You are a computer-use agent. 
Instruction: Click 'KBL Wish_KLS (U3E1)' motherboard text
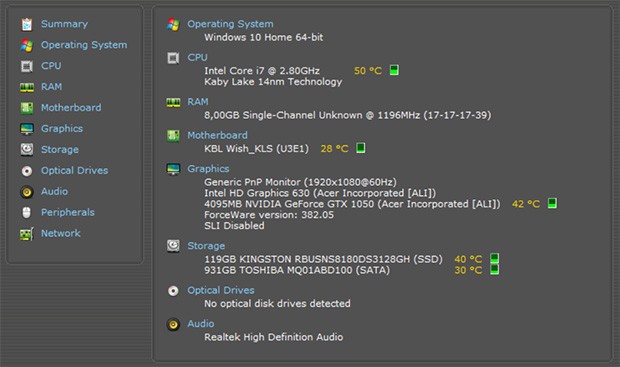256,149
